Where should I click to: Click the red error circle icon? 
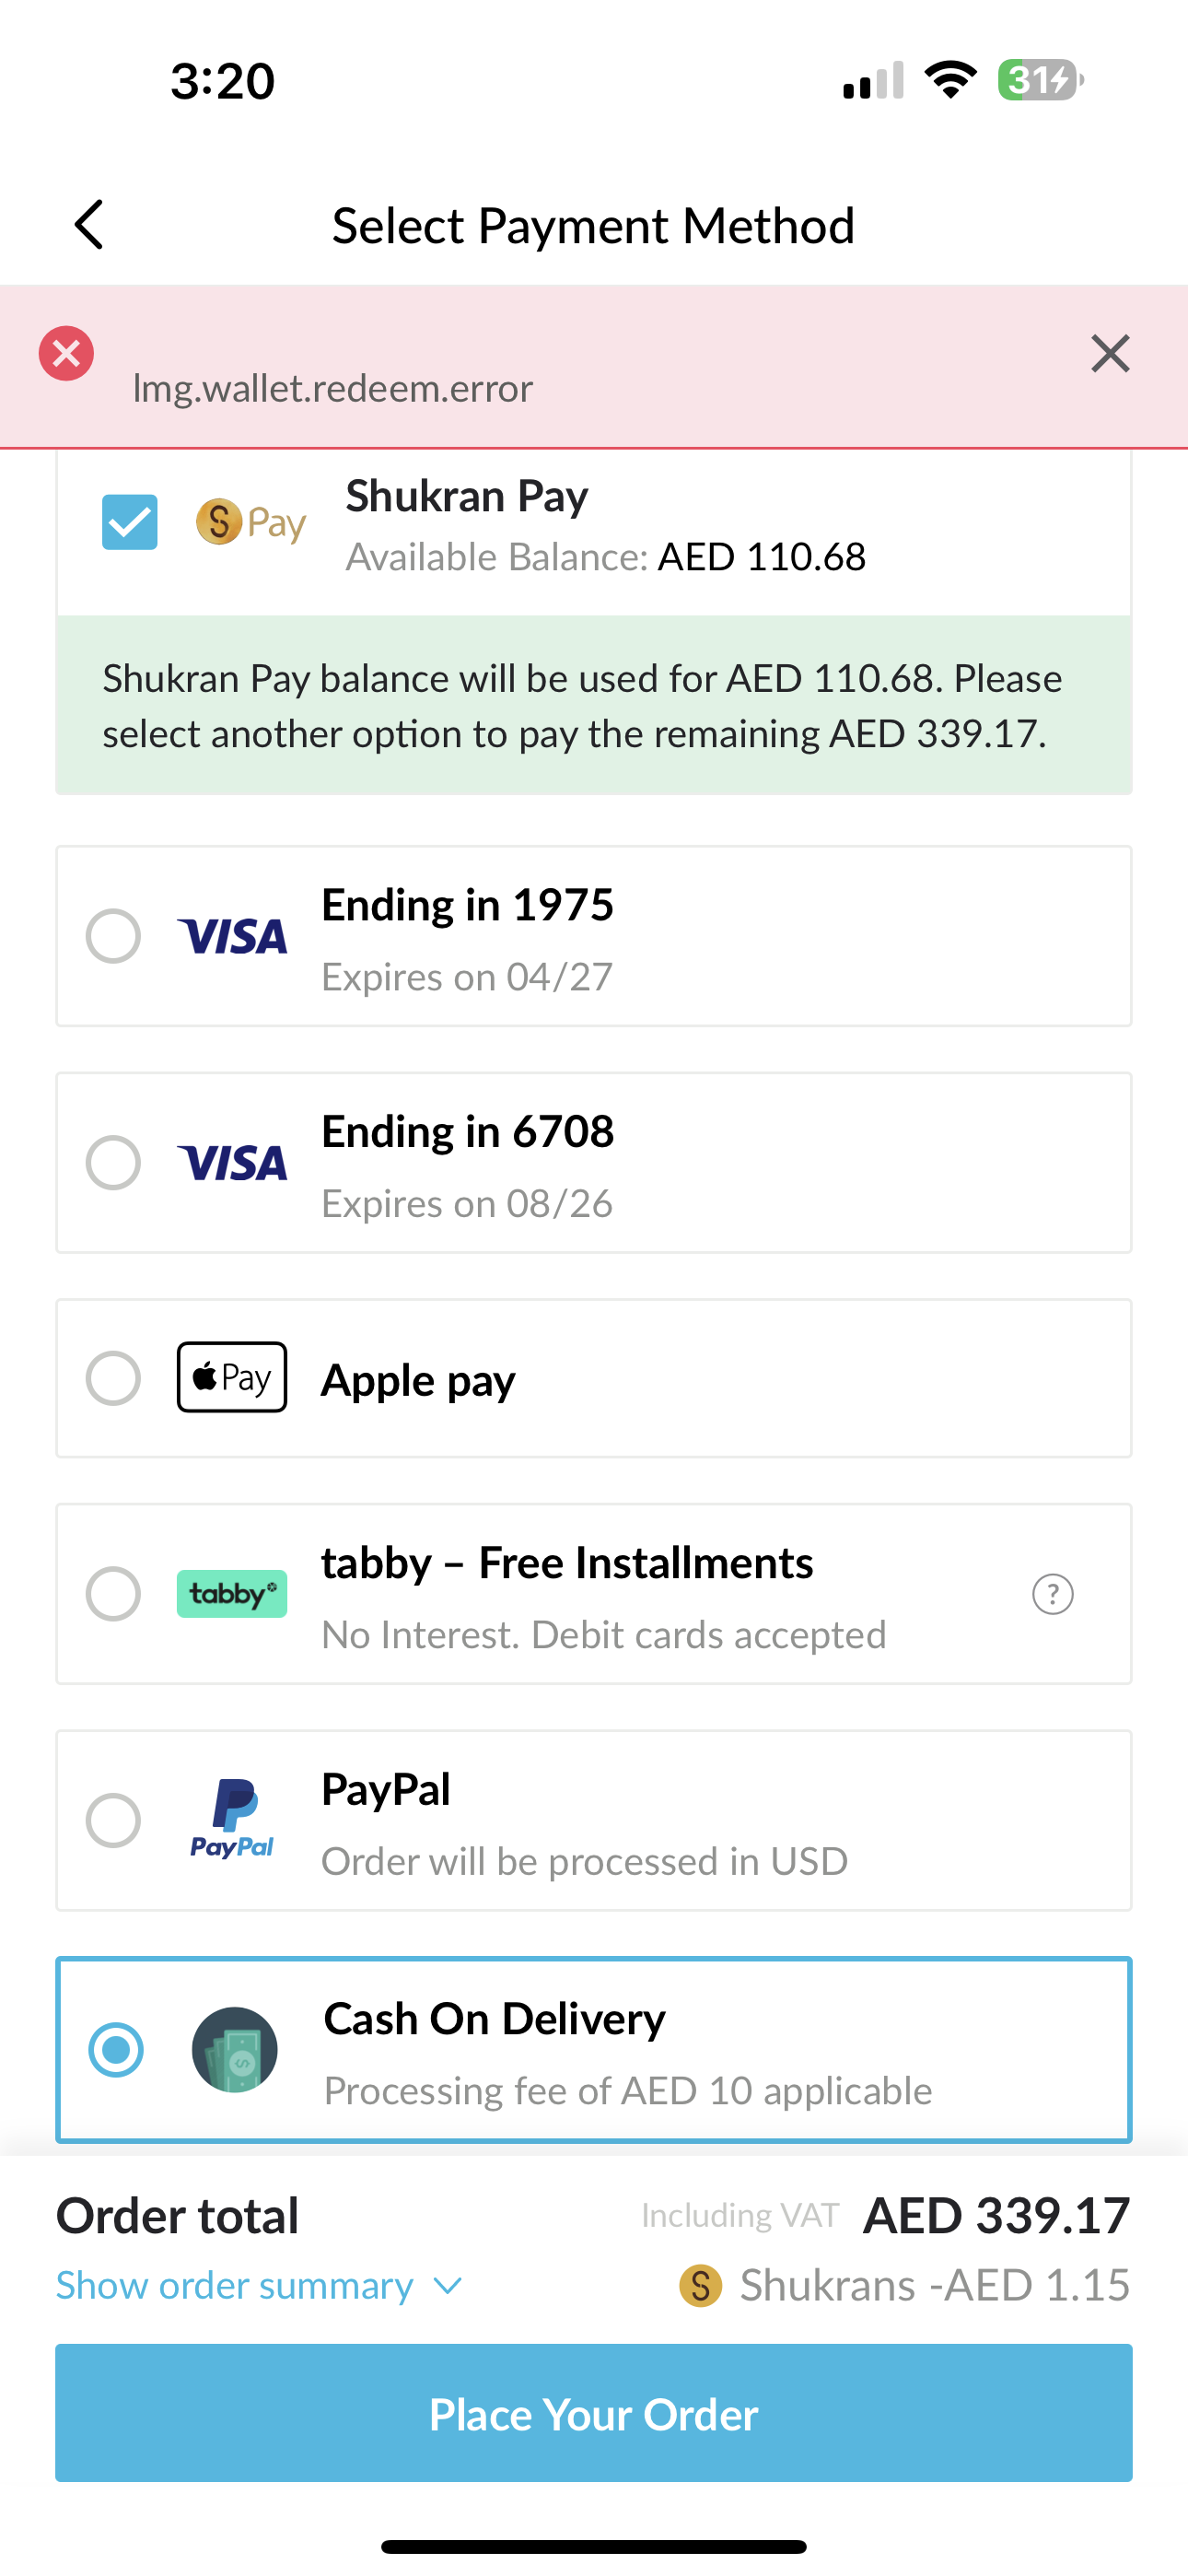[x=66, y=354]
